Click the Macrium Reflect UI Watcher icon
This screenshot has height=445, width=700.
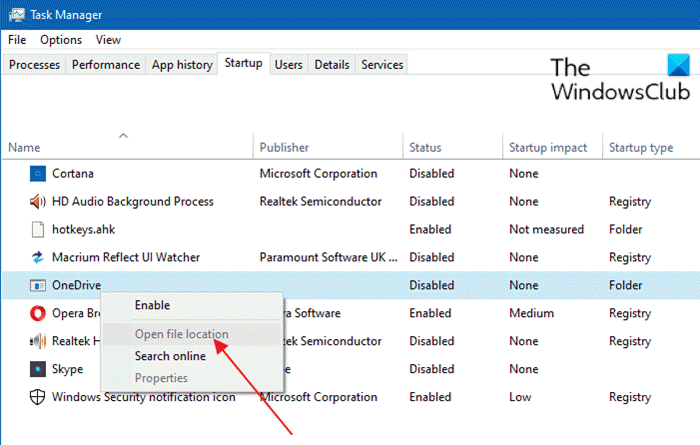38,258
